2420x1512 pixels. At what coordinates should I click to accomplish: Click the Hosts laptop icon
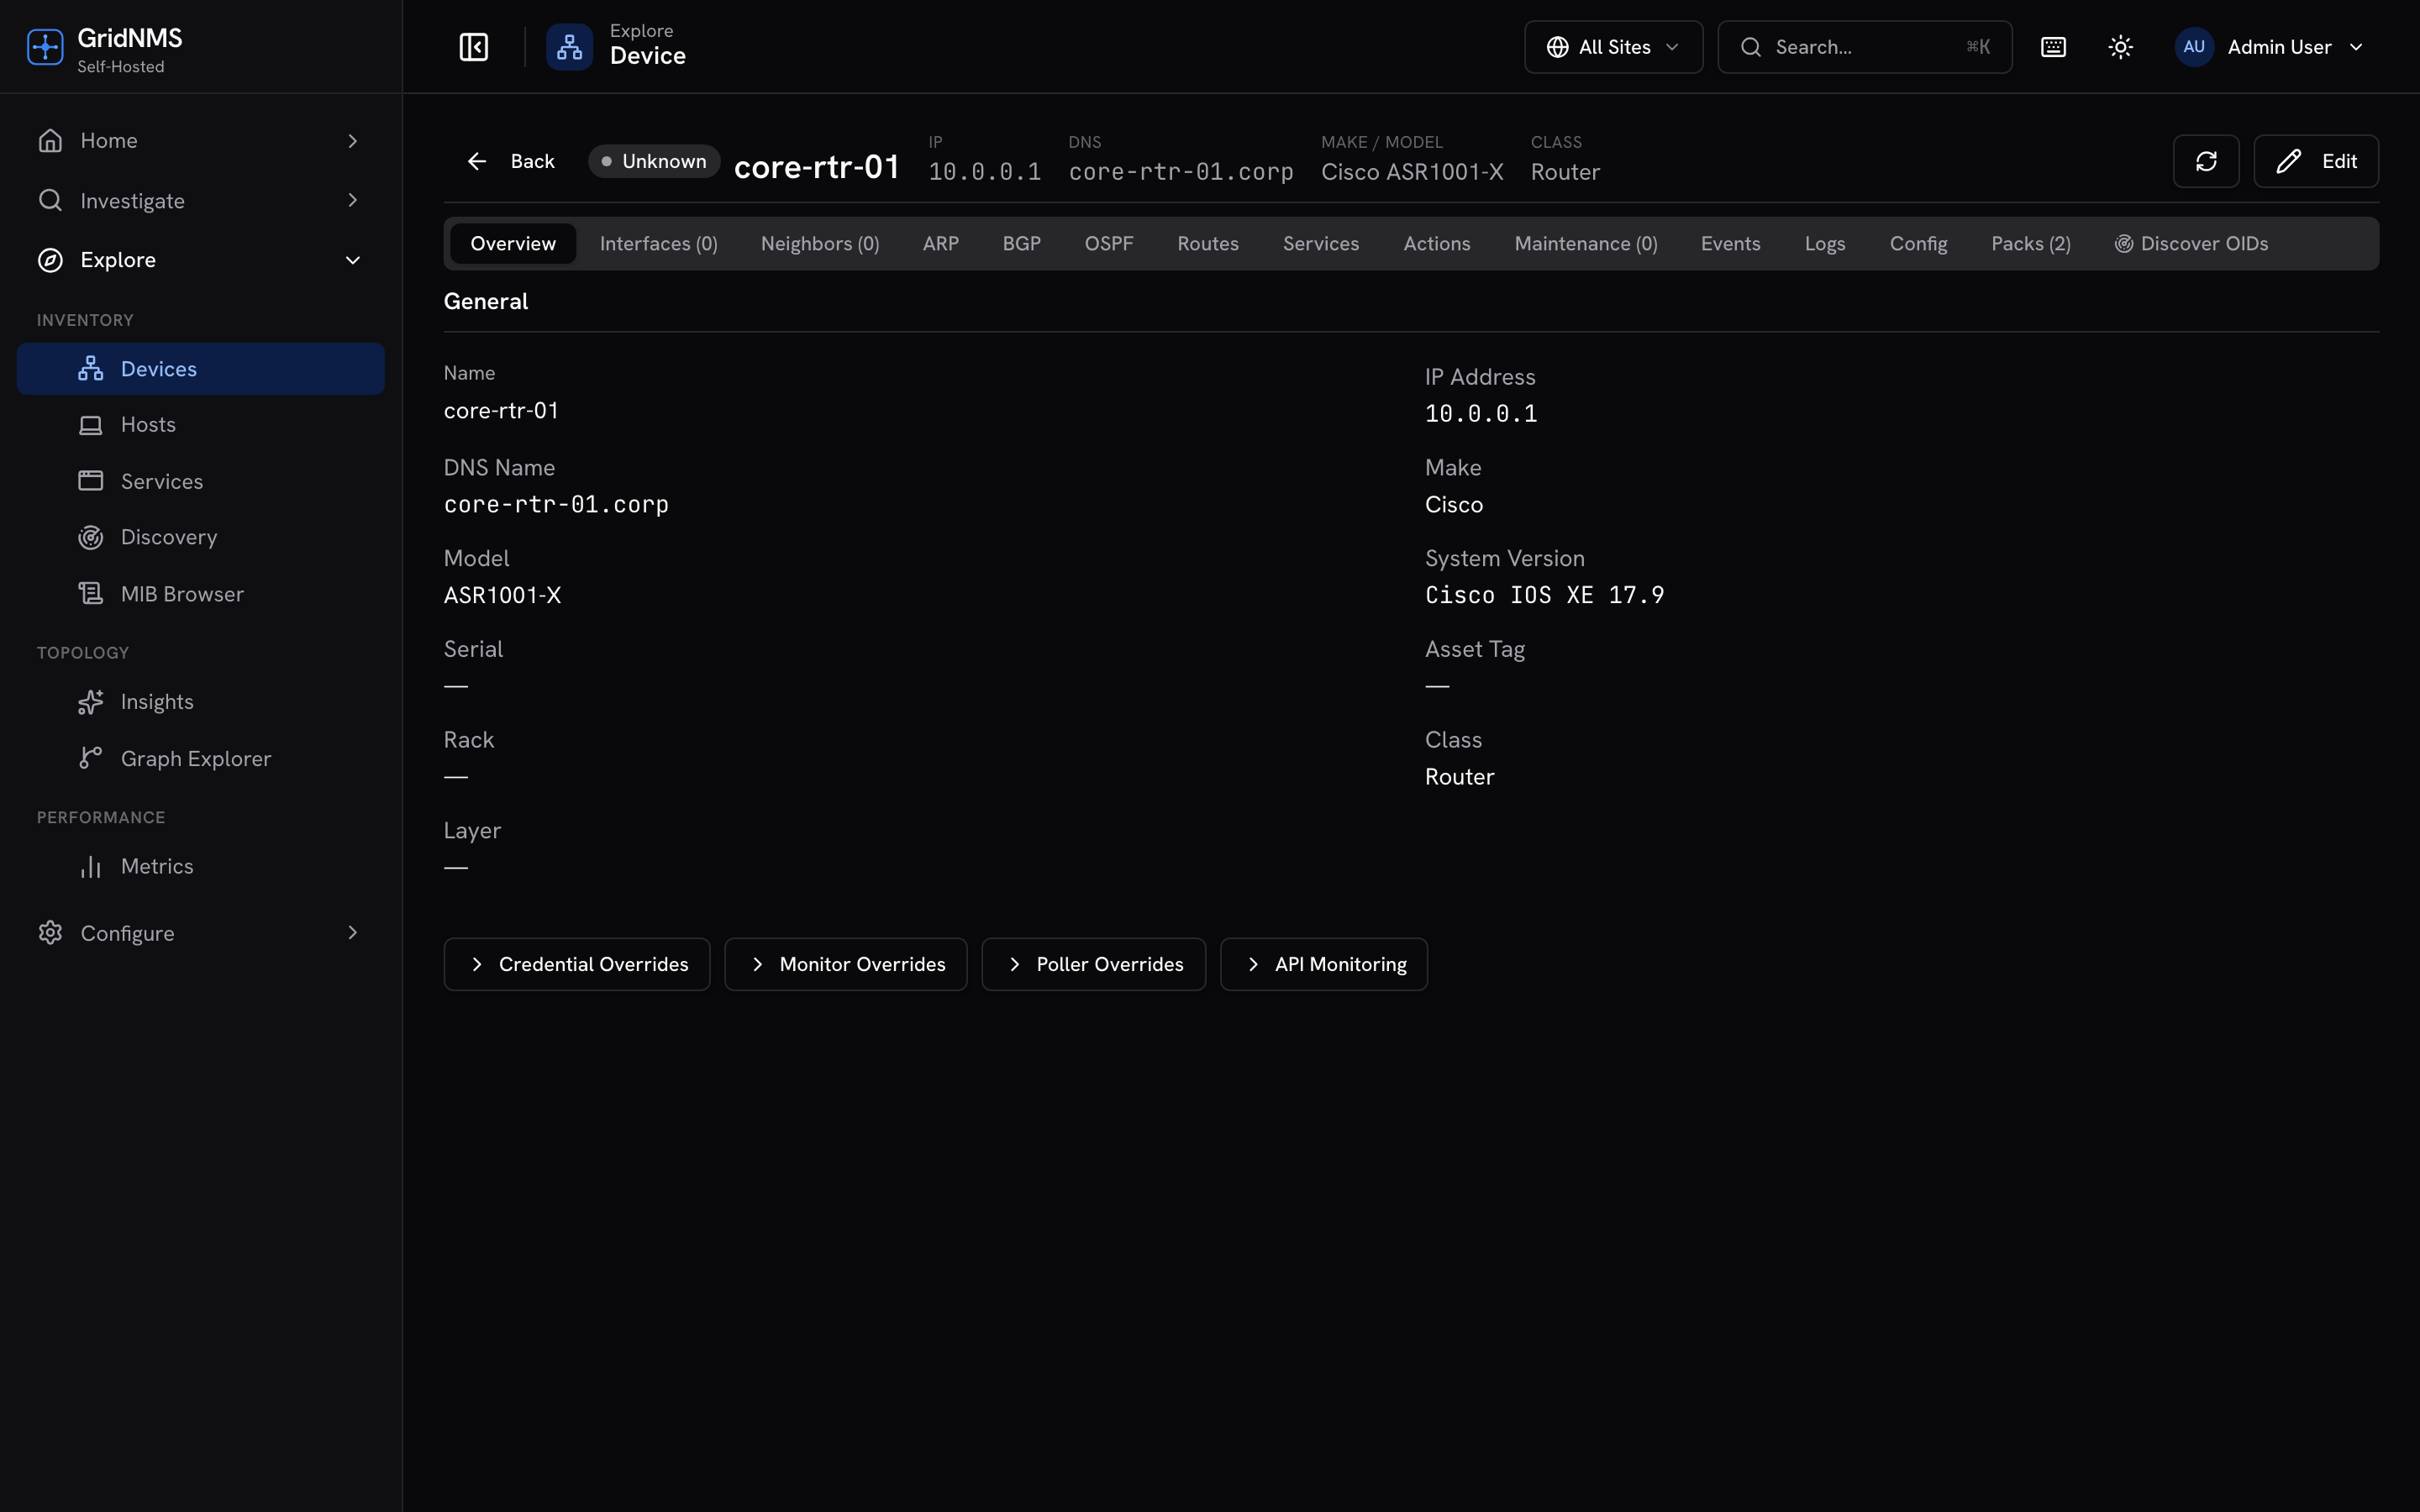[91, 425]
